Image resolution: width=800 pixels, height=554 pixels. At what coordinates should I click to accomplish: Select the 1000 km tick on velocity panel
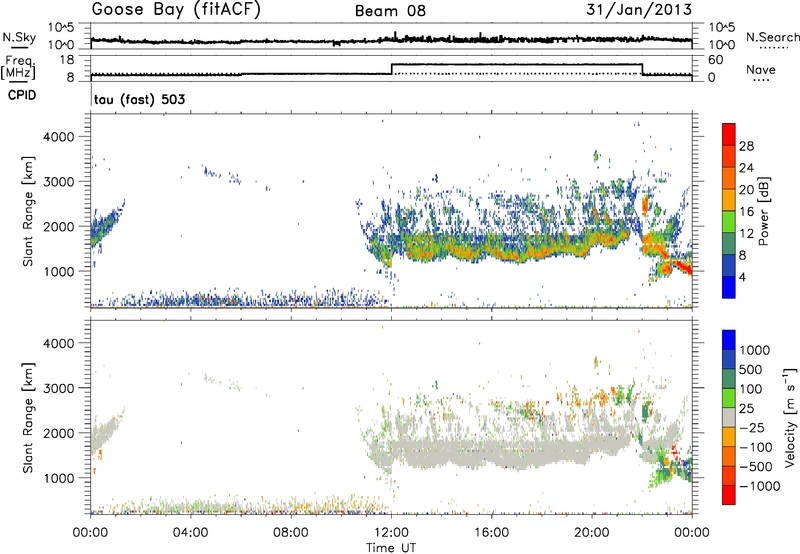point(59,478)
